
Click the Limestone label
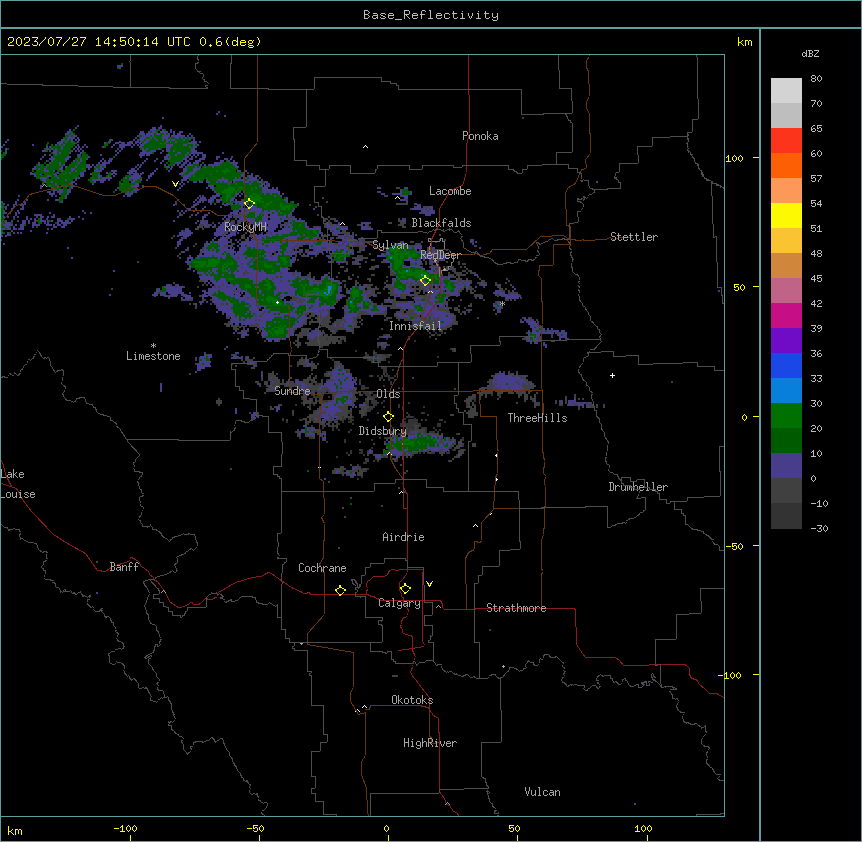pos(153,356)
